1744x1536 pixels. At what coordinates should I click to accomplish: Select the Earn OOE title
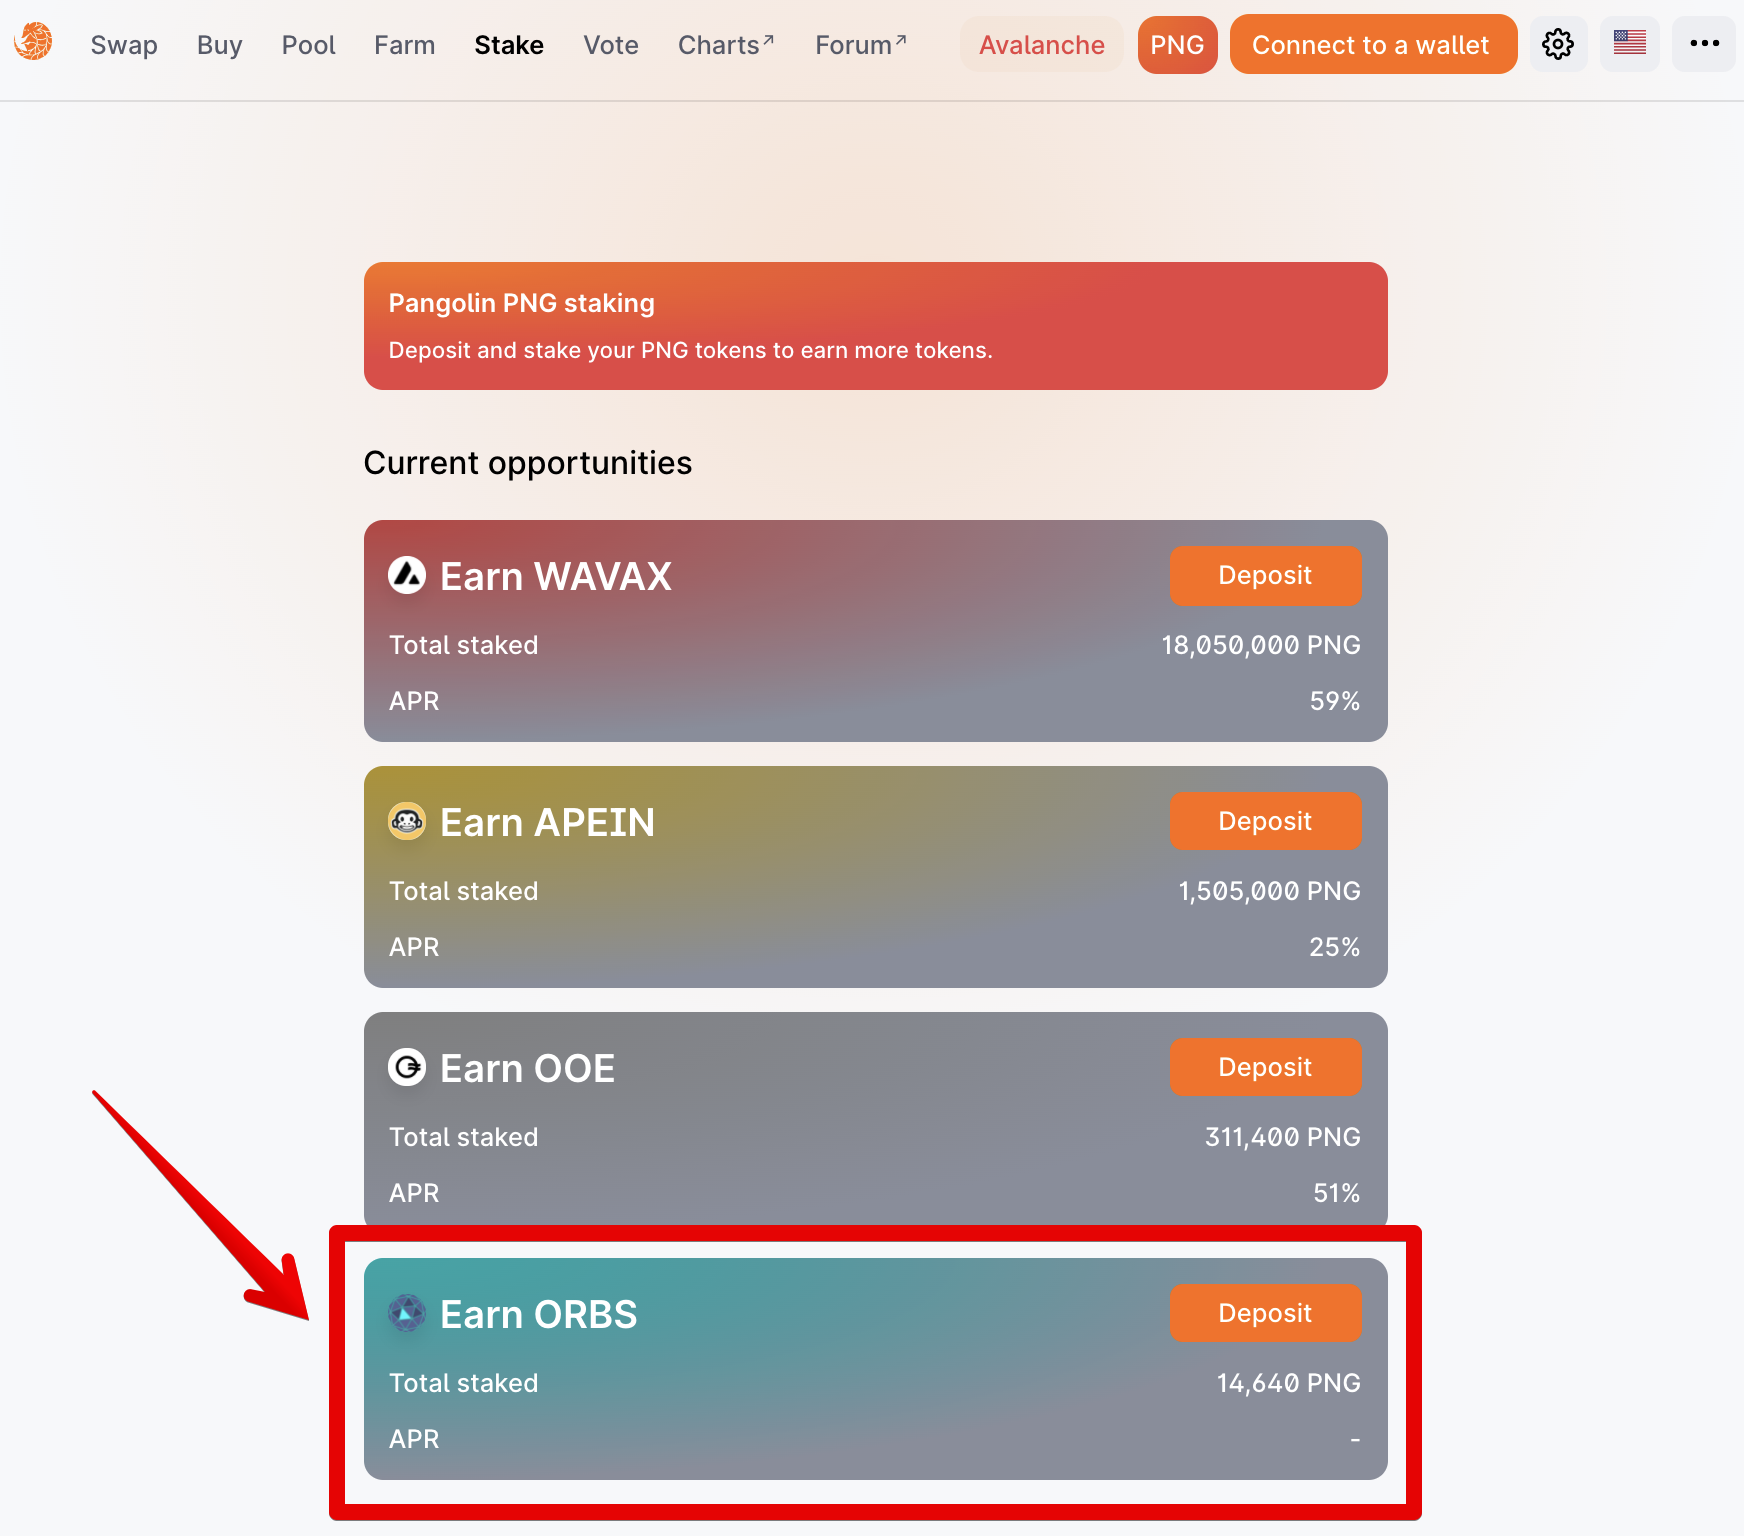click(x=527, y=1068)
